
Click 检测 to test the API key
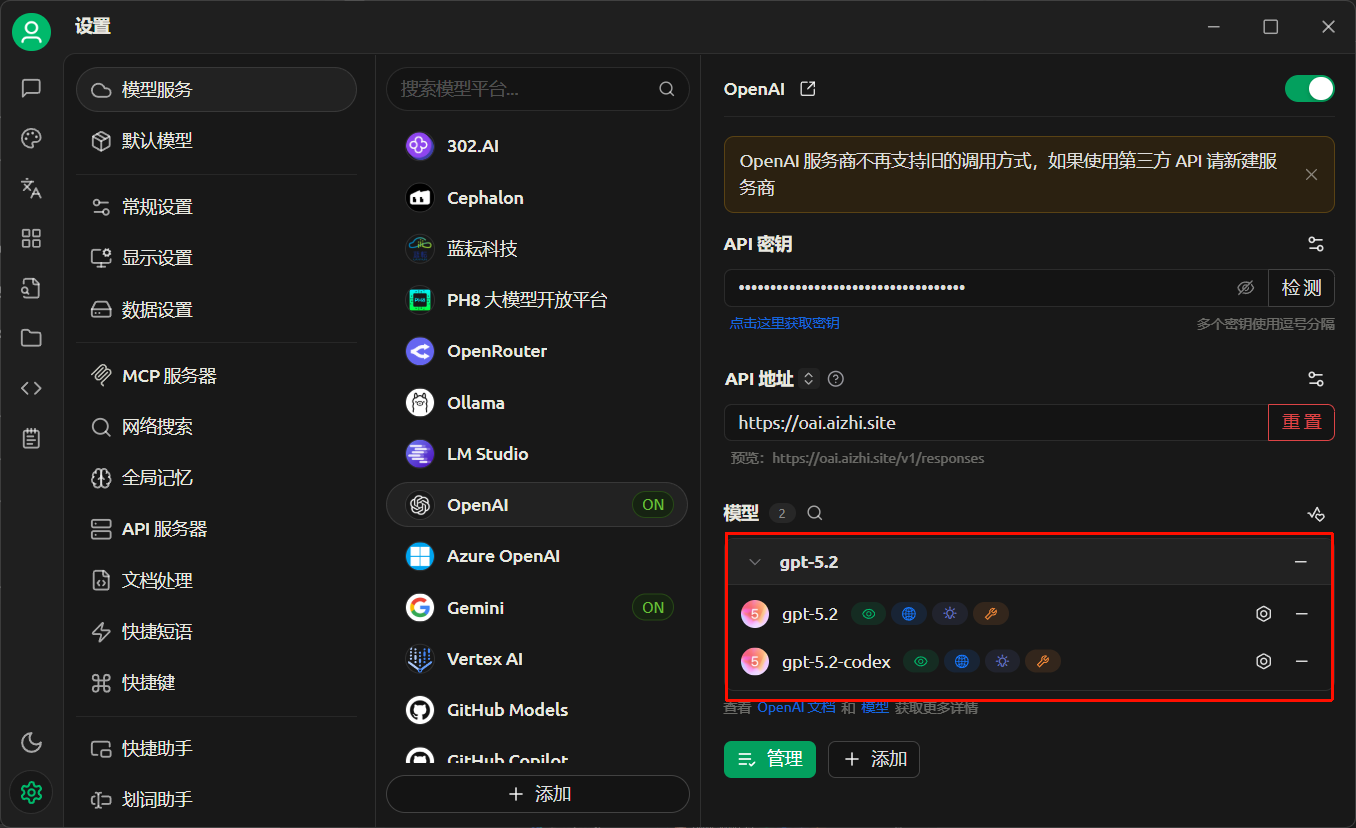point(1301,288)
